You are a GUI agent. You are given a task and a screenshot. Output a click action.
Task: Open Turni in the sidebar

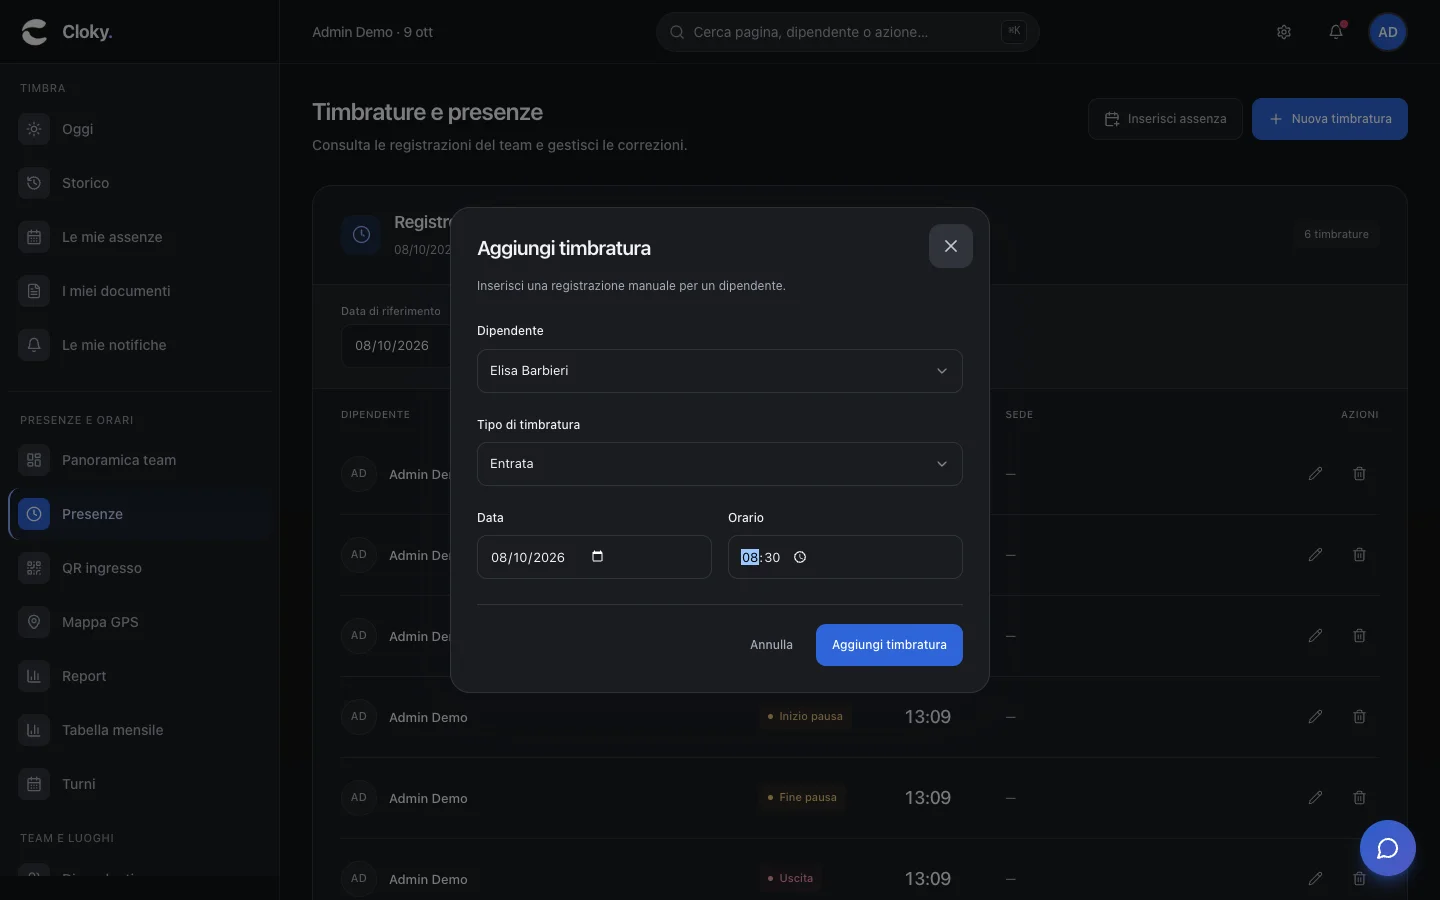(139, 784)
